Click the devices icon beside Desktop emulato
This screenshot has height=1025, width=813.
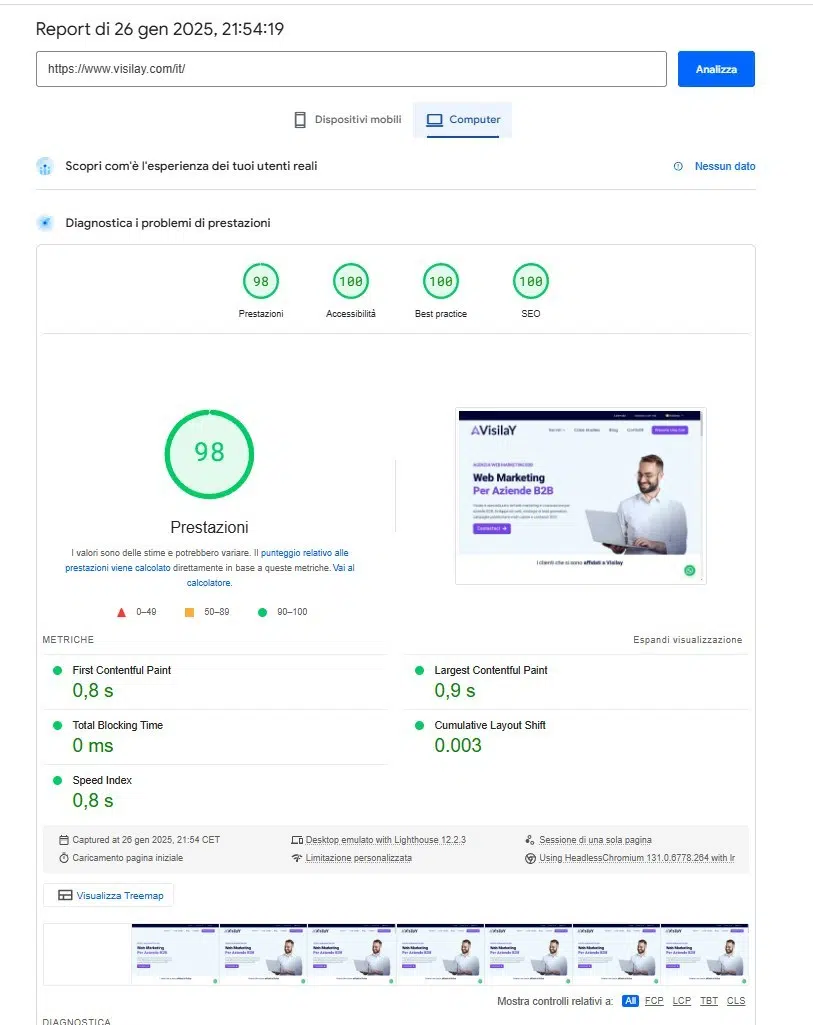point(297,840)
